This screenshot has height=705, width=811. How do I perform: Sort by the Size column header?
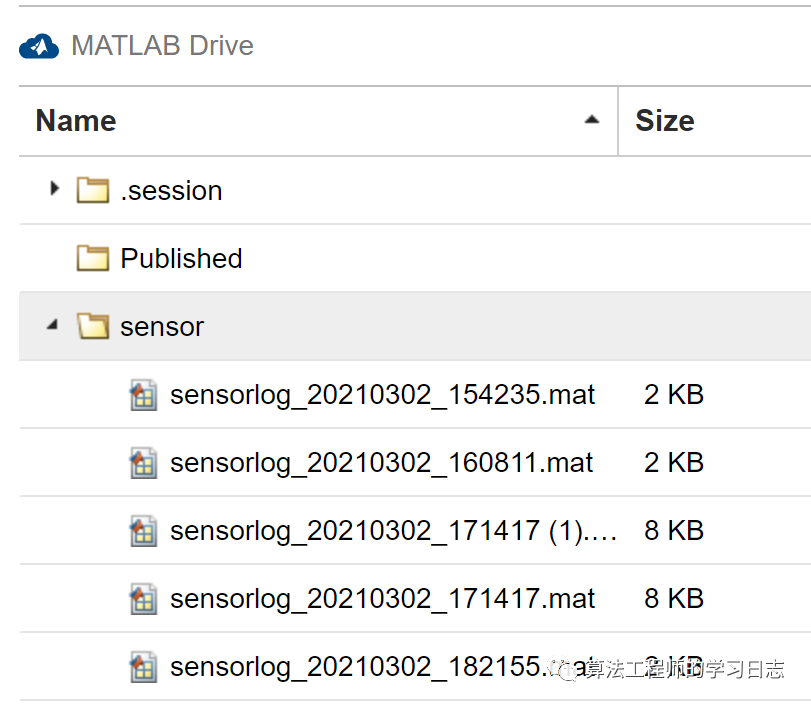pos(665,121)
